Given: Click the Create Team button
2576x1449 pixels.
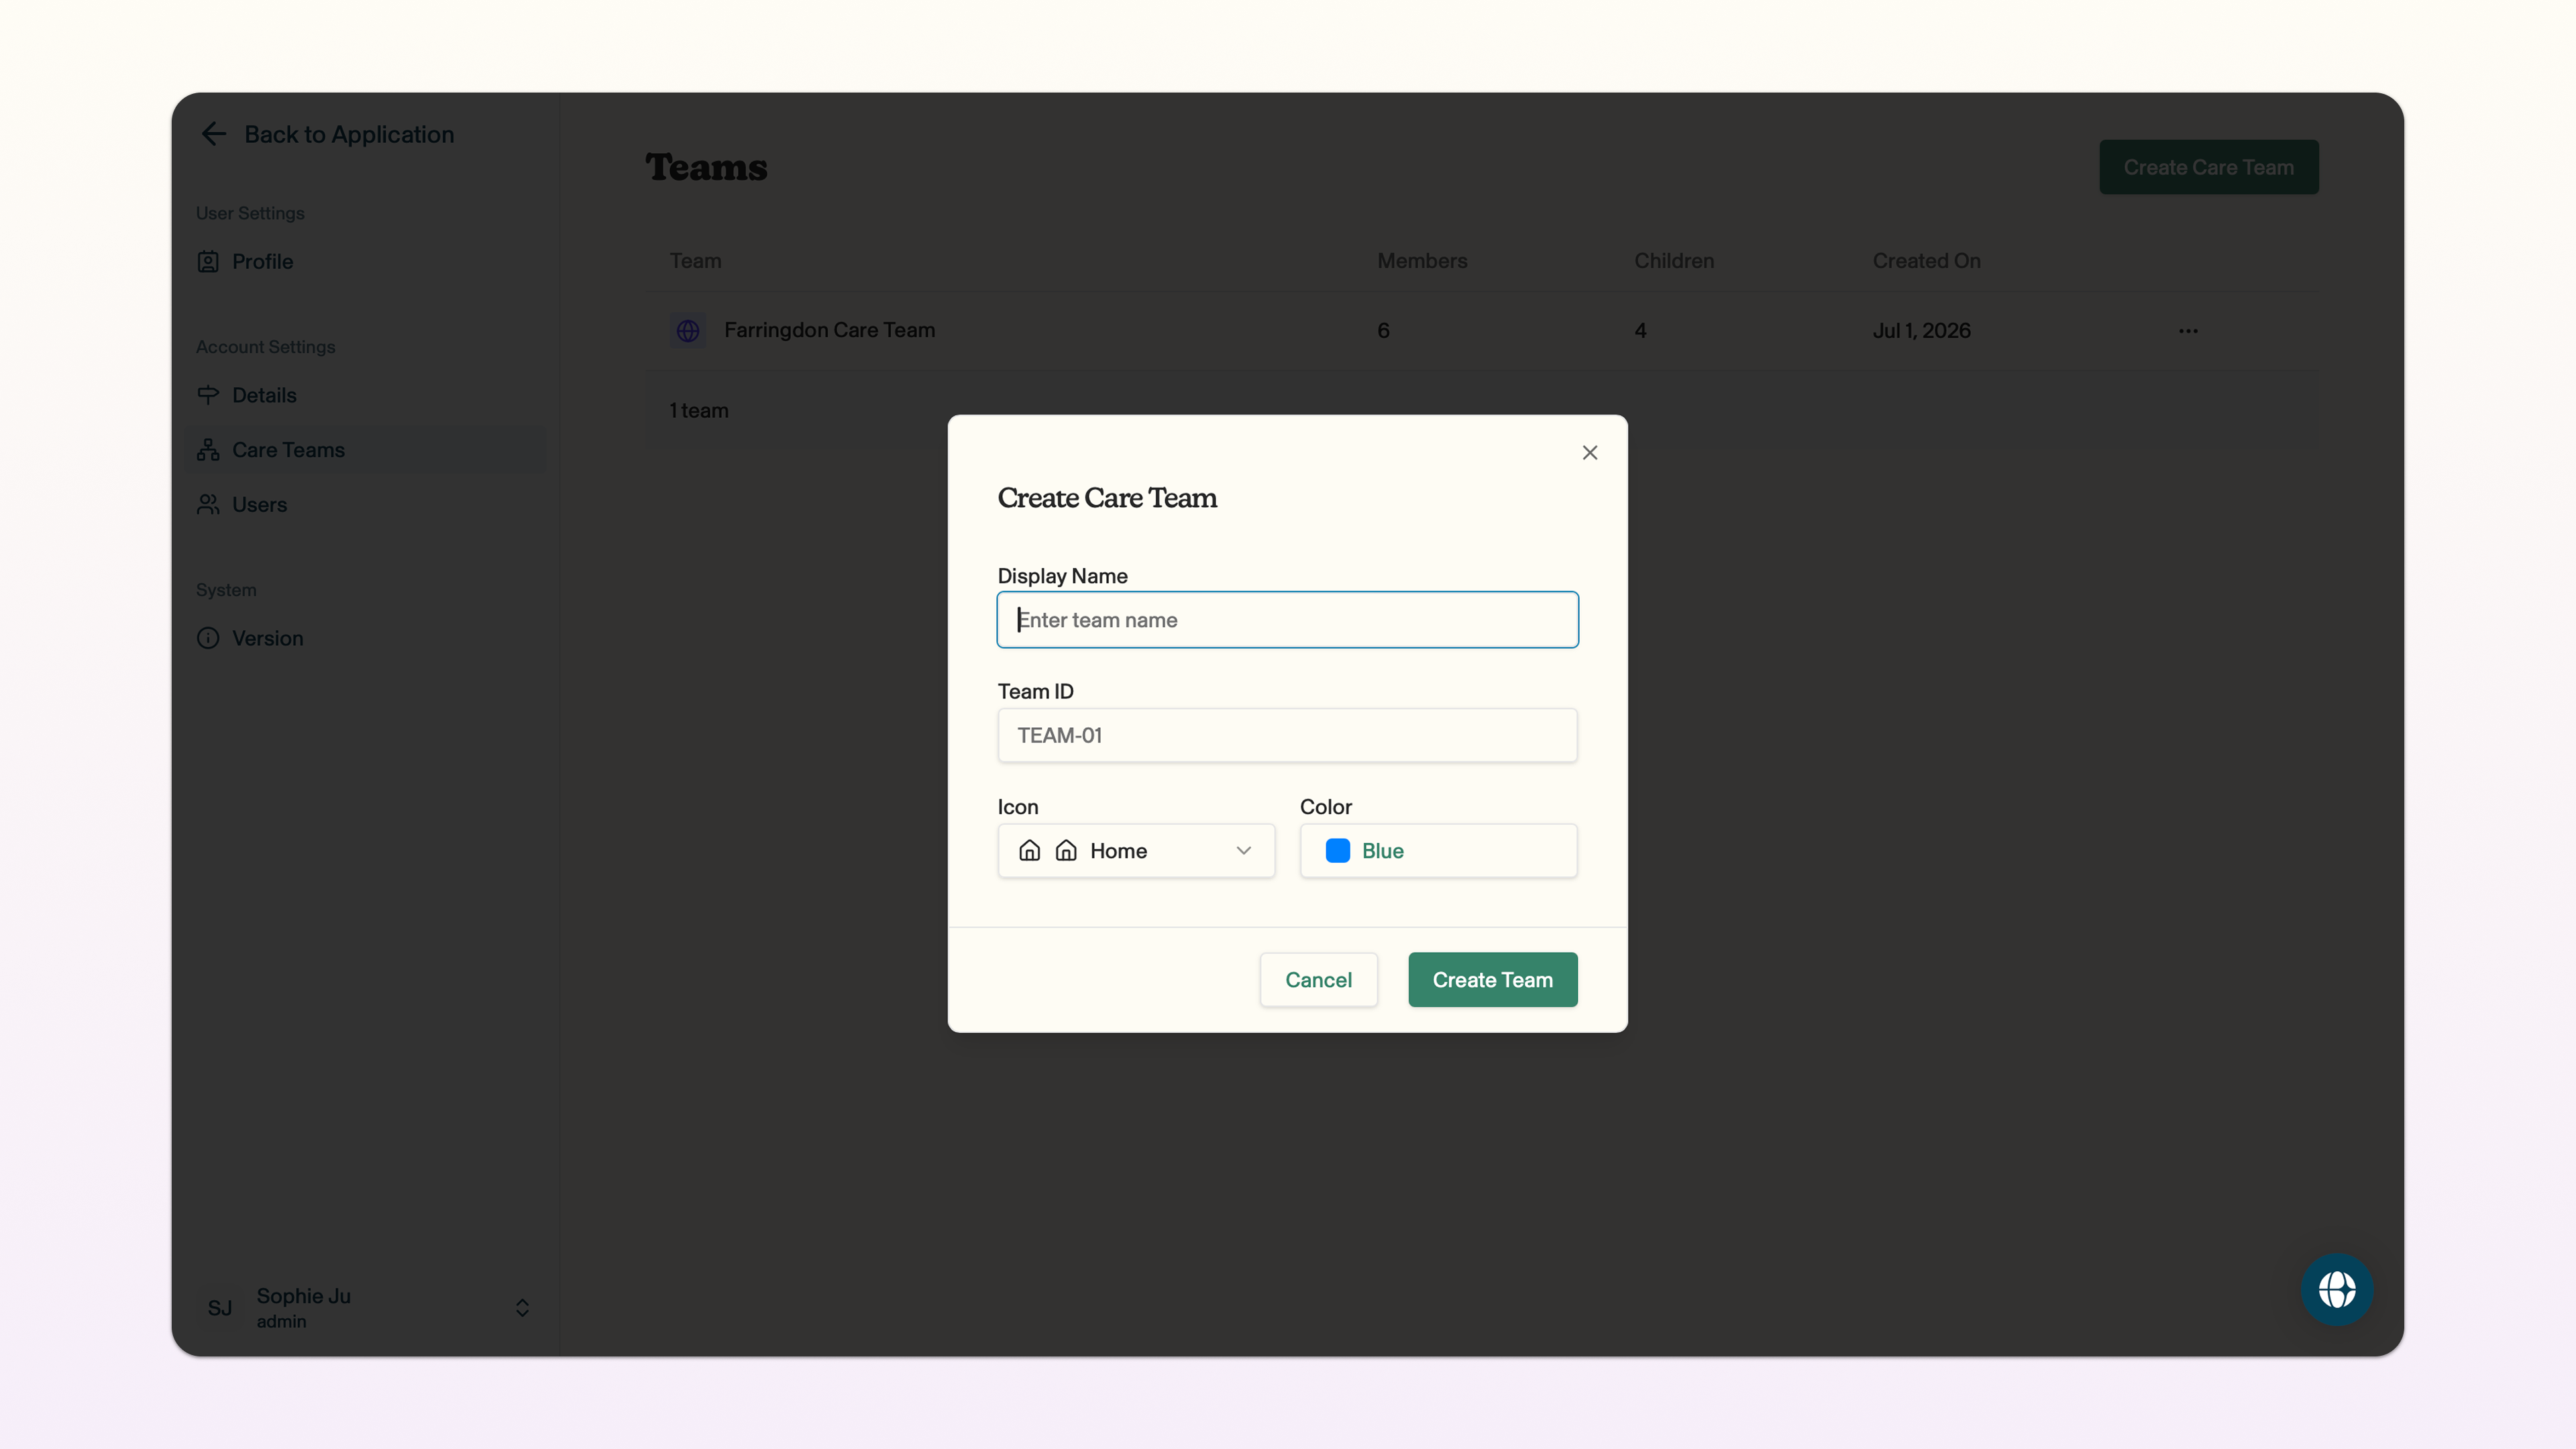Looking at the screenshot, I should pyautogui.click(x=1492, y=979).
